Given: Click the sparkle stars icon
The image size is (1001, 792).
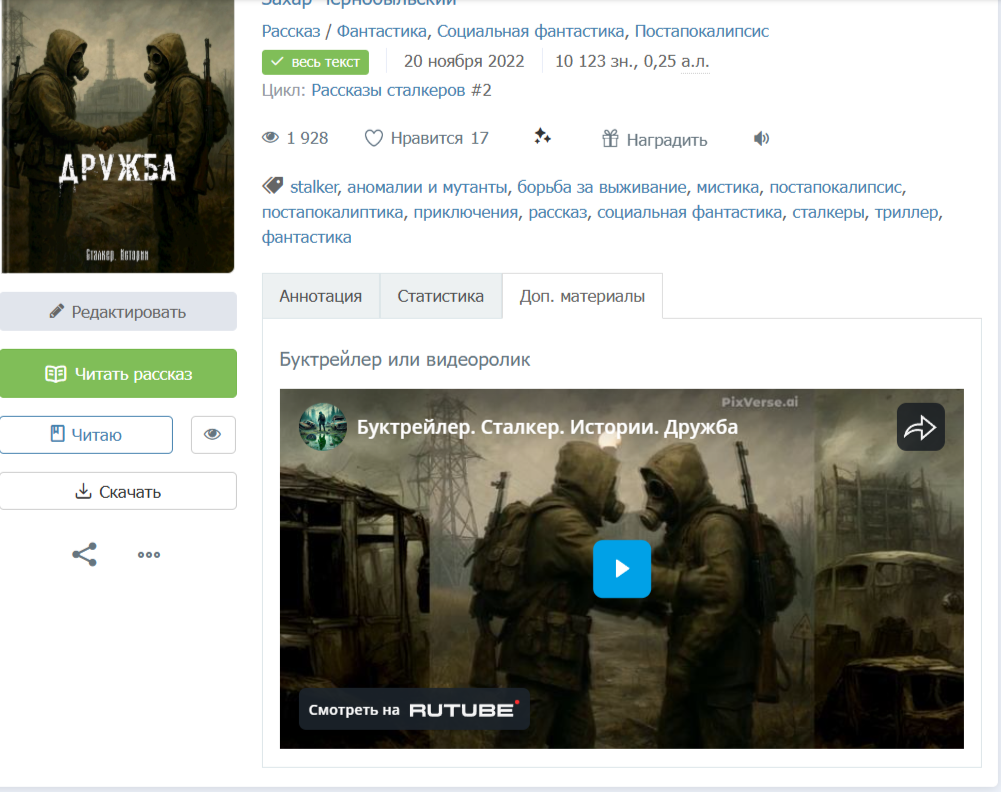Looking at the screenshot, I should (542, 137).
